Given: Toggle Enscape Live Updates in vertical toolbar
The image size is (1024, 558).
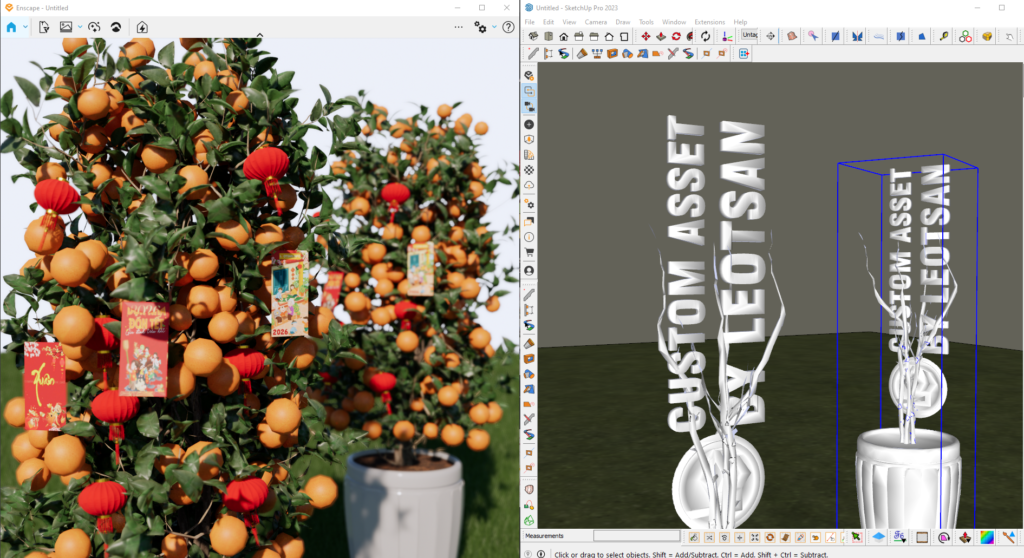Looking at the screenshot, I should [529, 91].
